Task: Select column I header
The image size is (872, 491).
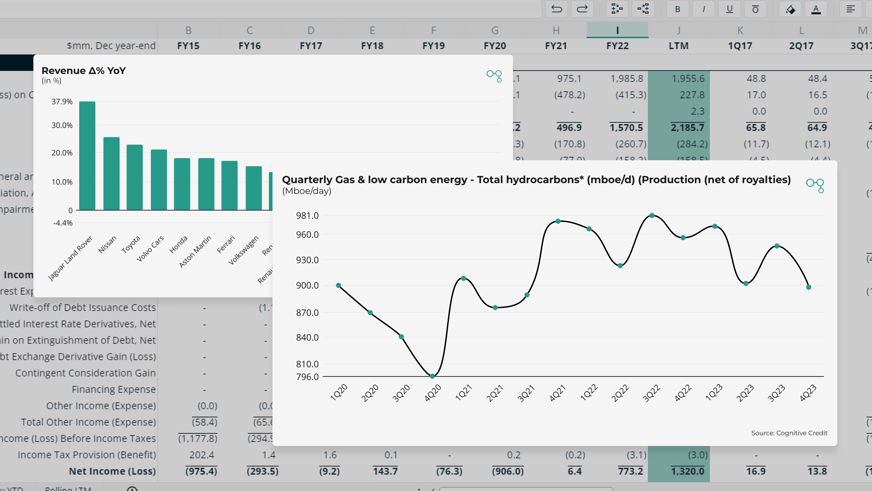Action: coord(617,30)
